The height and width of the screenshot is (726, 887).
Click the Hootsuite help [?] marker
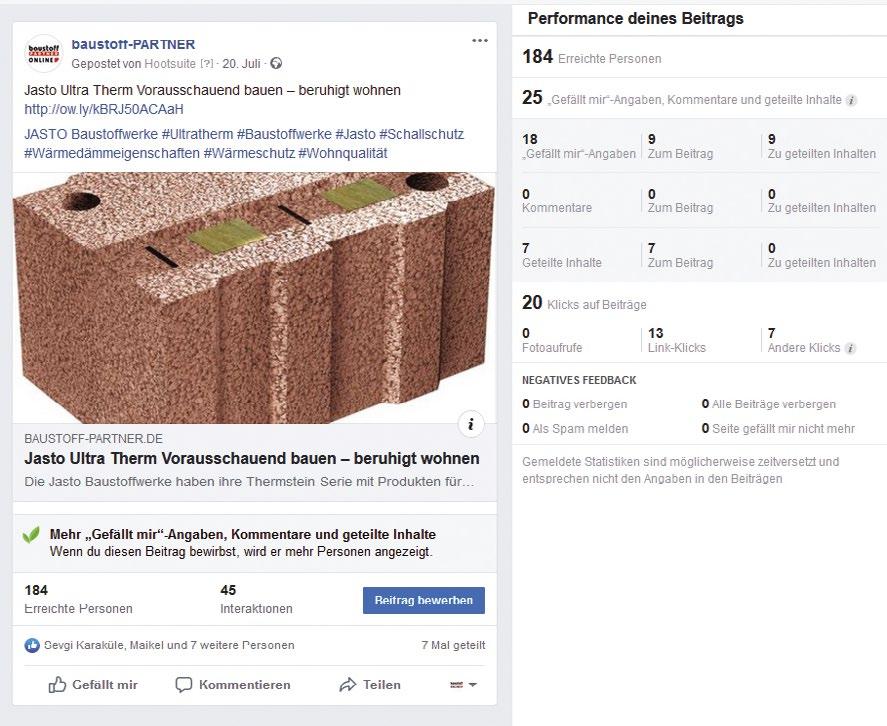point(206,64)
